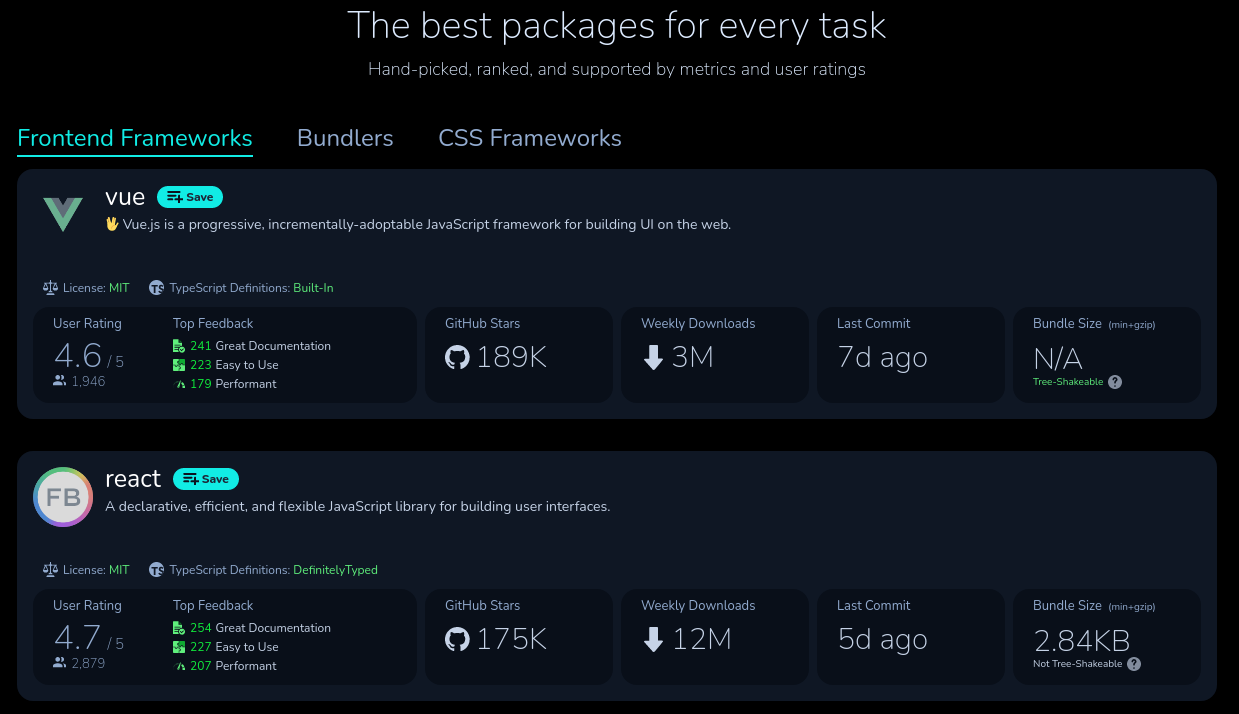This screenshot has height=714, width=1239.
Task: Click the help icon next to Tree-Shakeable
Action: pos(1114,381)
